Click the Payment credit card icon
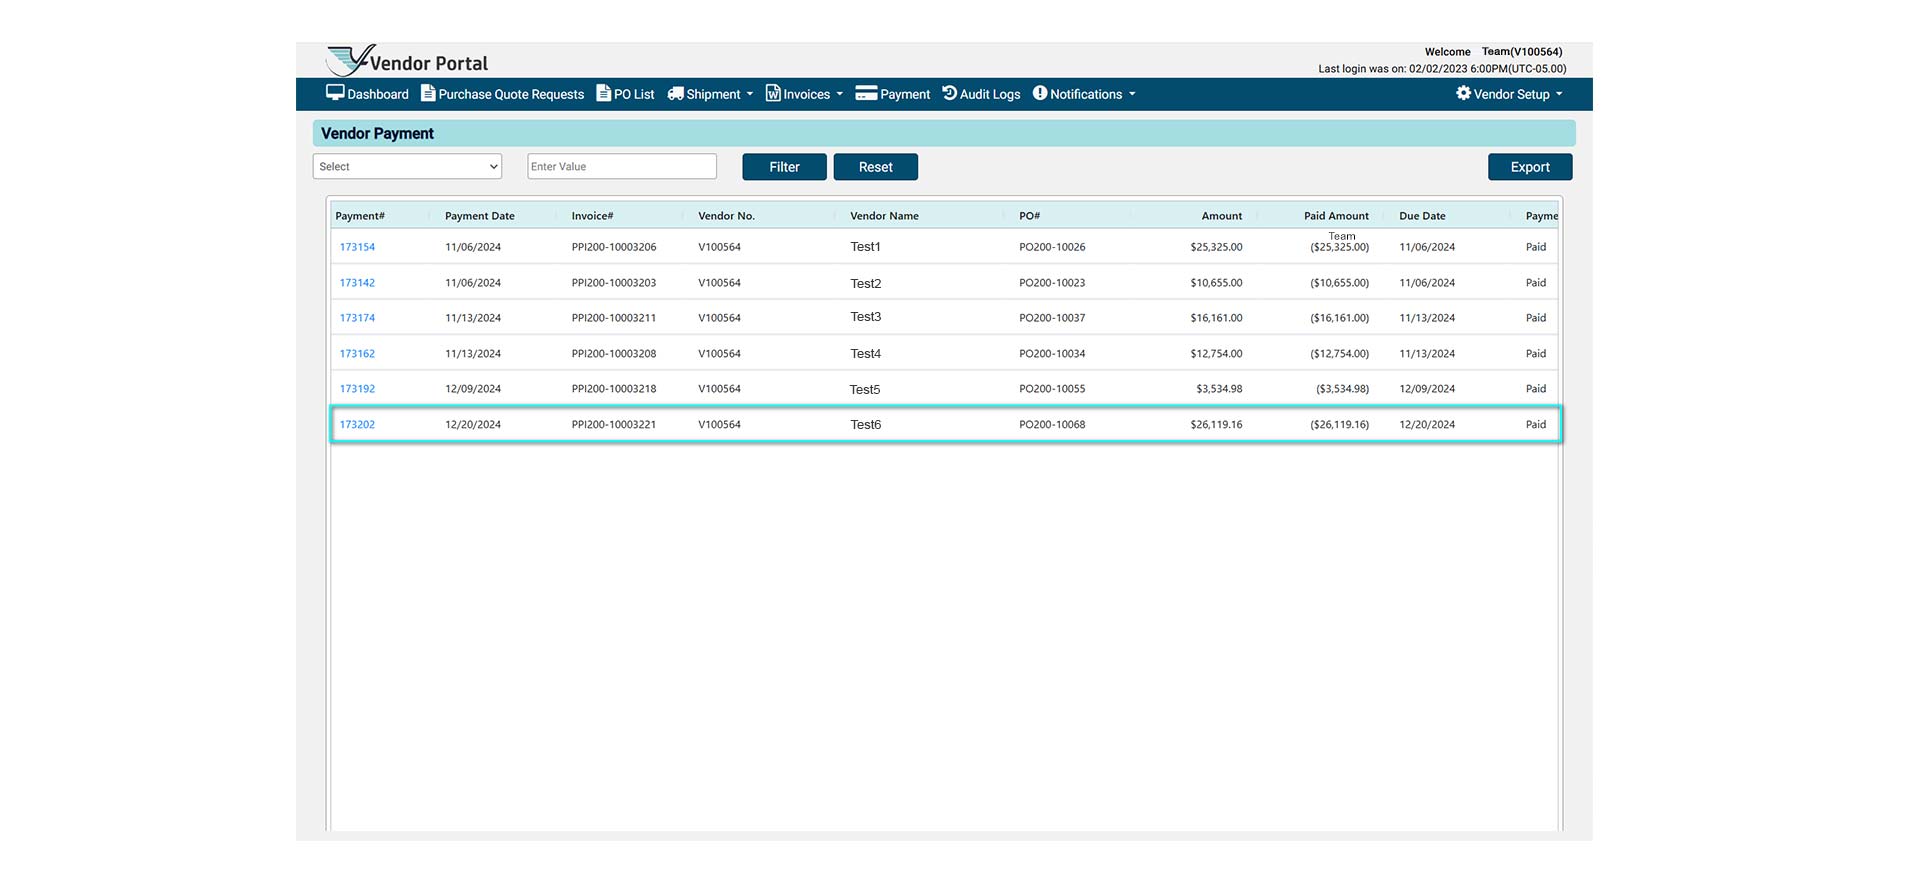The image size is (1920, 870). coord(866,93)
